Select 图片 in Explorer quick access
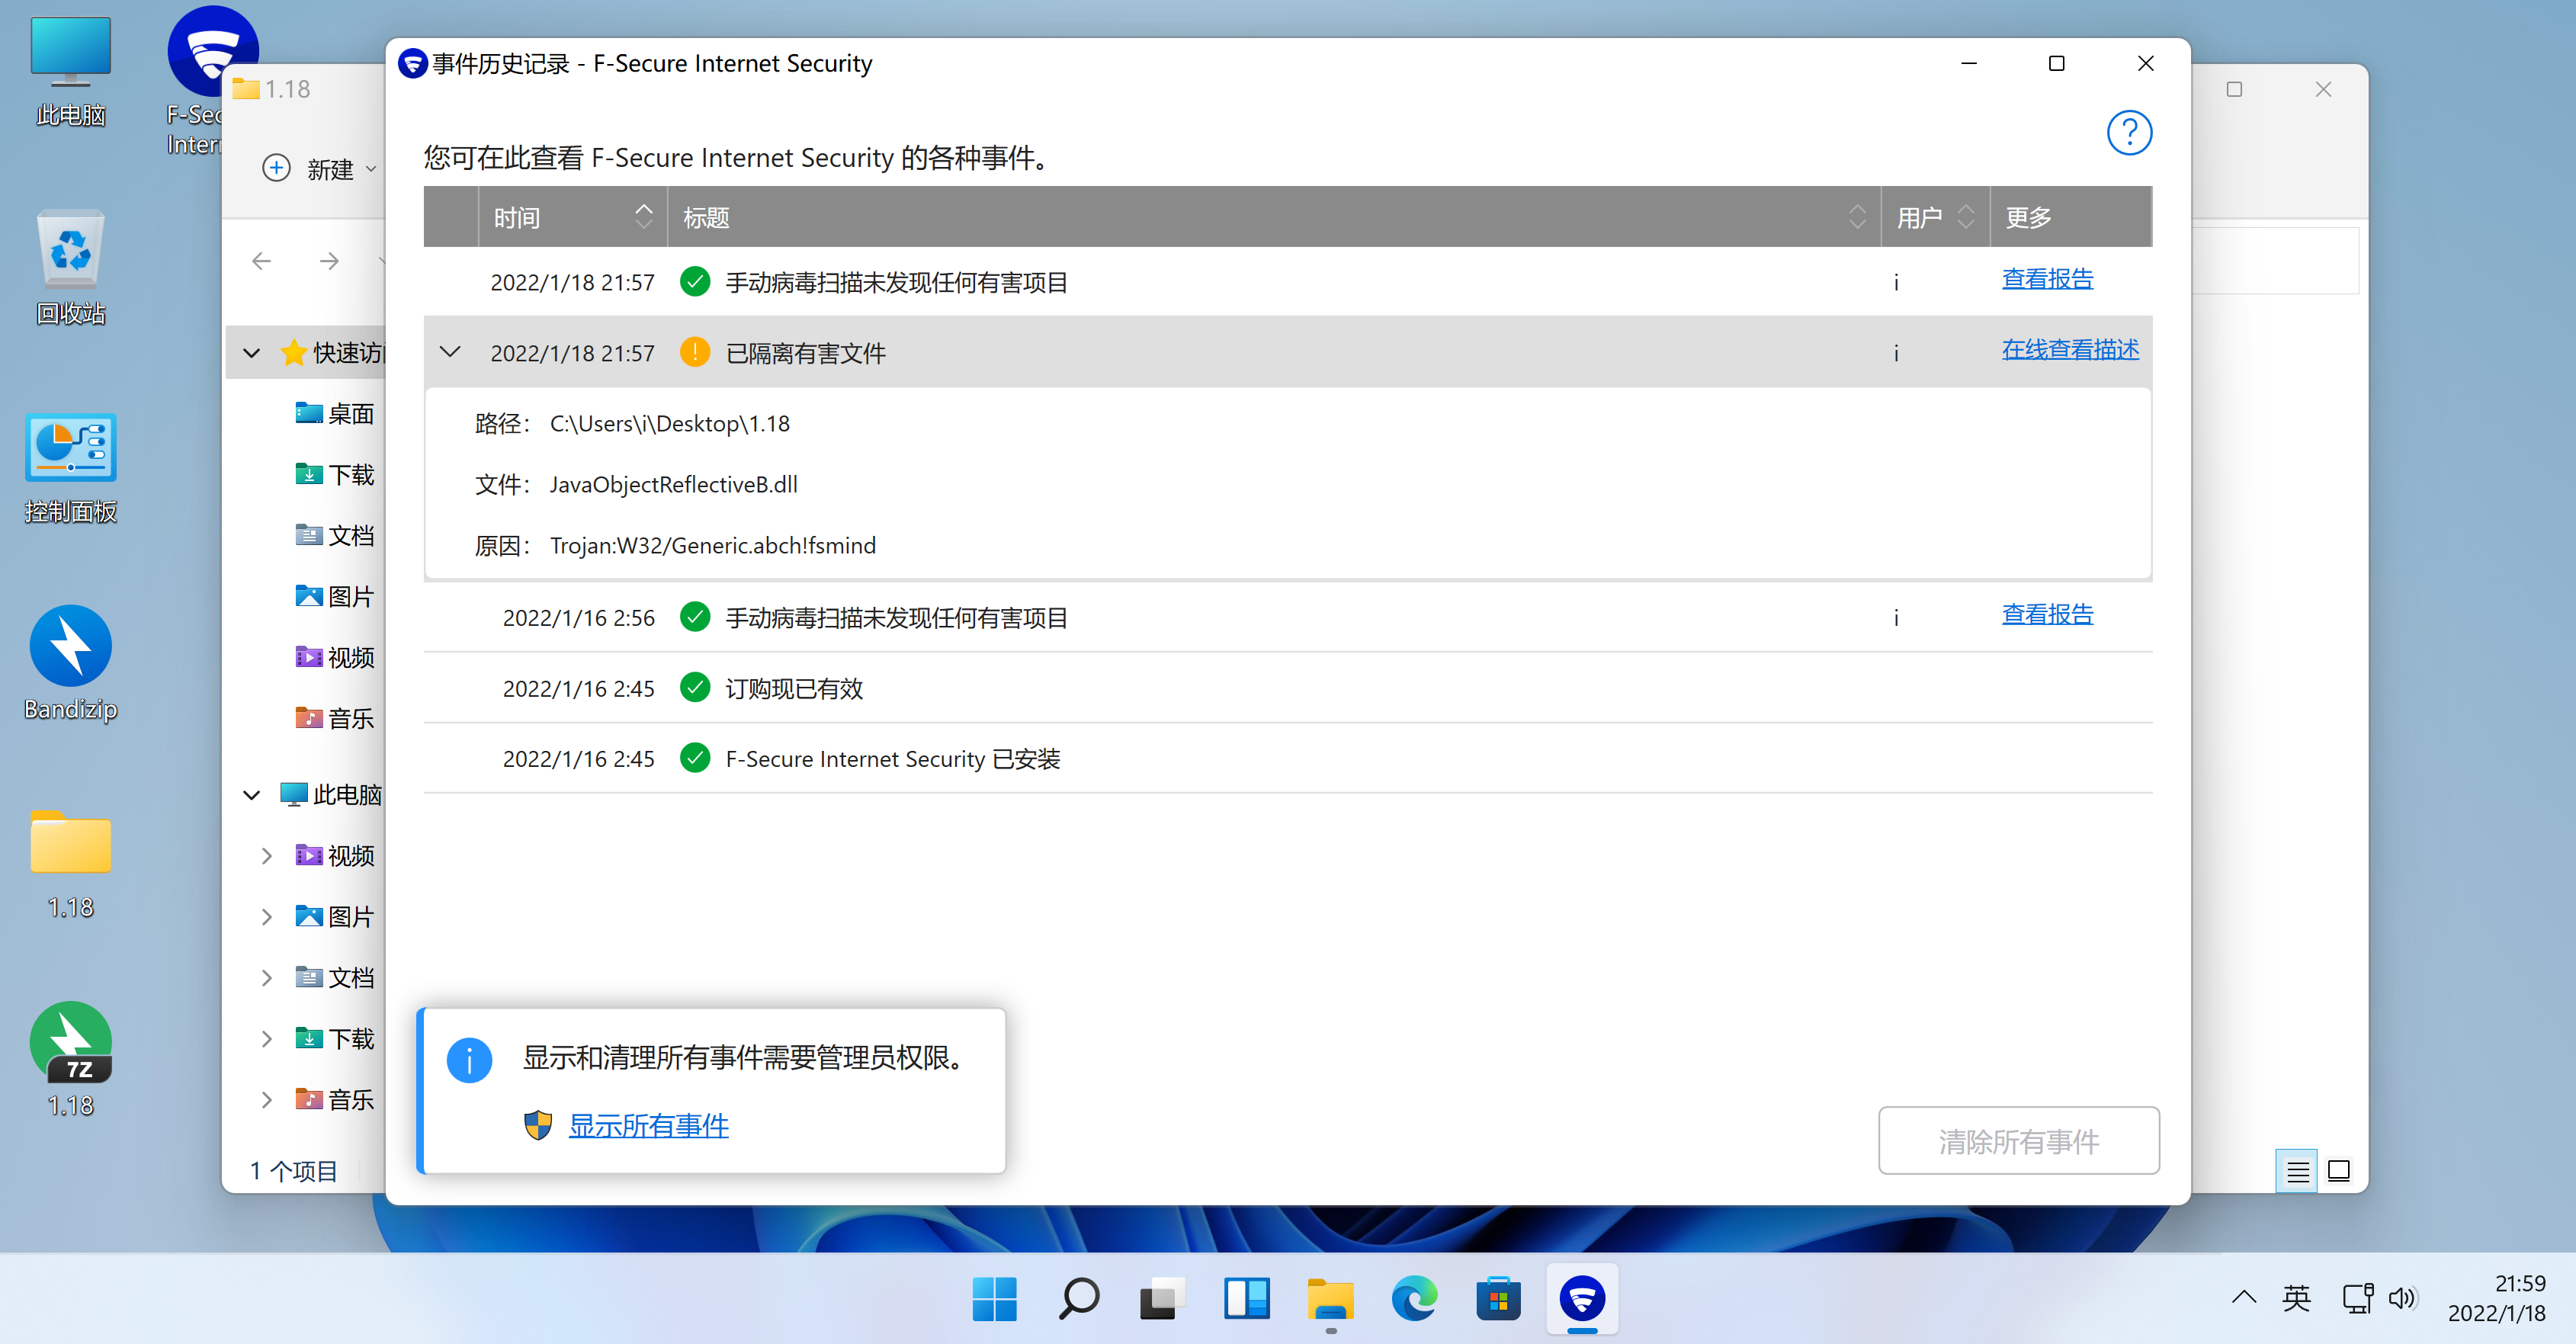This screenshot has height=1344, width=2576. 334,596
